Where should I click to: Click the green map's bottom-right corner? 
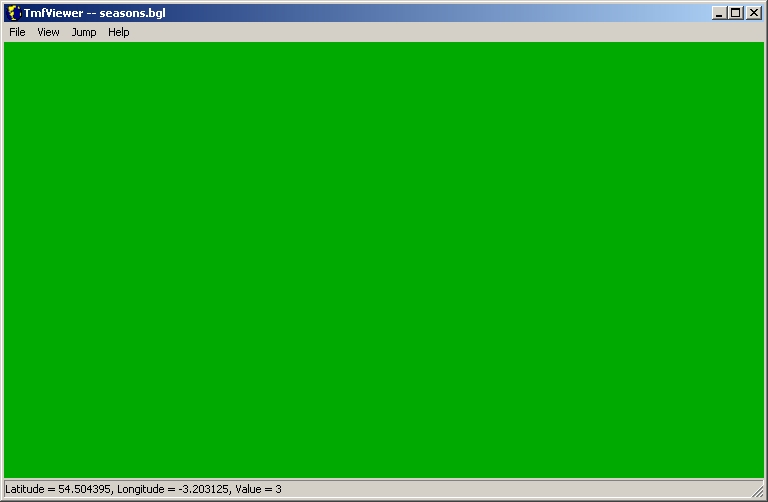pyautogui.click(x=759, y=474)
